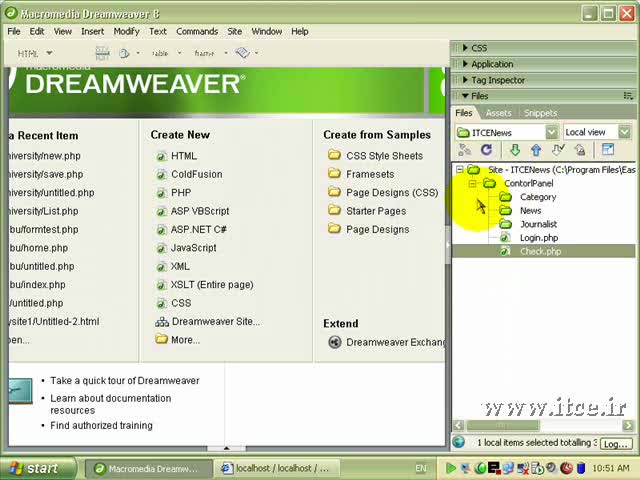Image resolution: width=640 pixels, height=480 pixels.
Task: Expand the CSS panel group
Action: coord(465,48)
